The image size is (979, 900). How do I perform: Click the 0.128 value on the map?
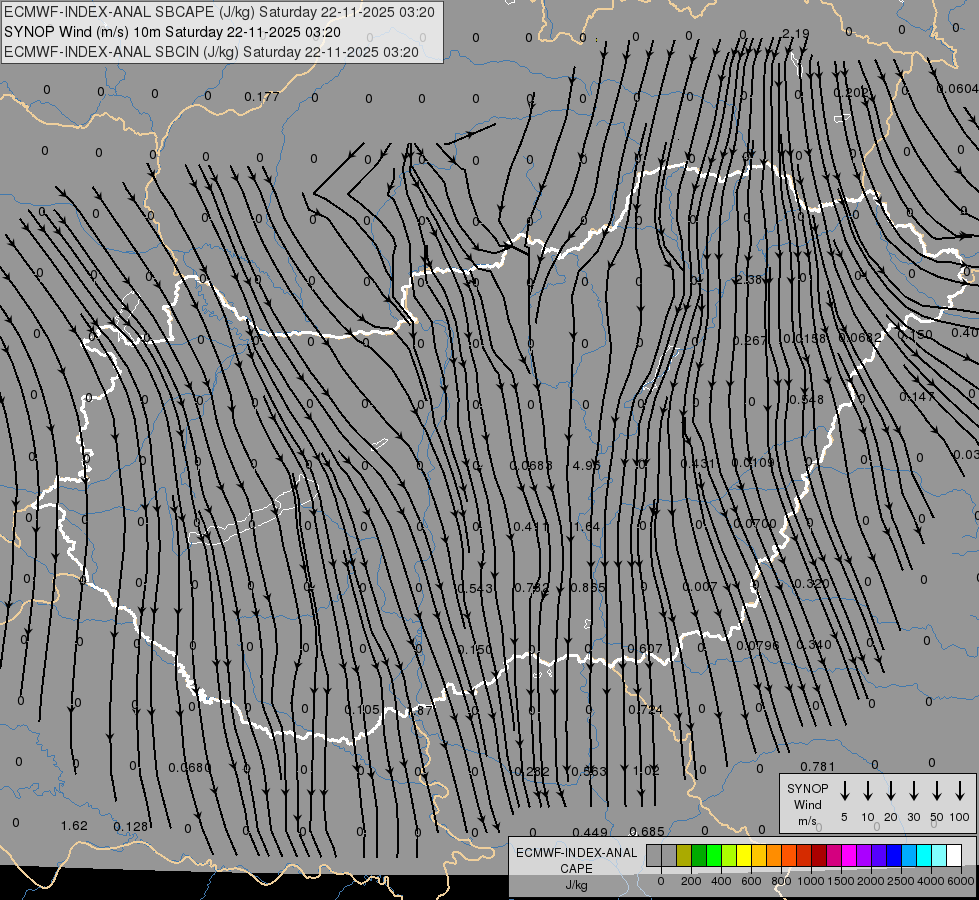coord(130,826)
